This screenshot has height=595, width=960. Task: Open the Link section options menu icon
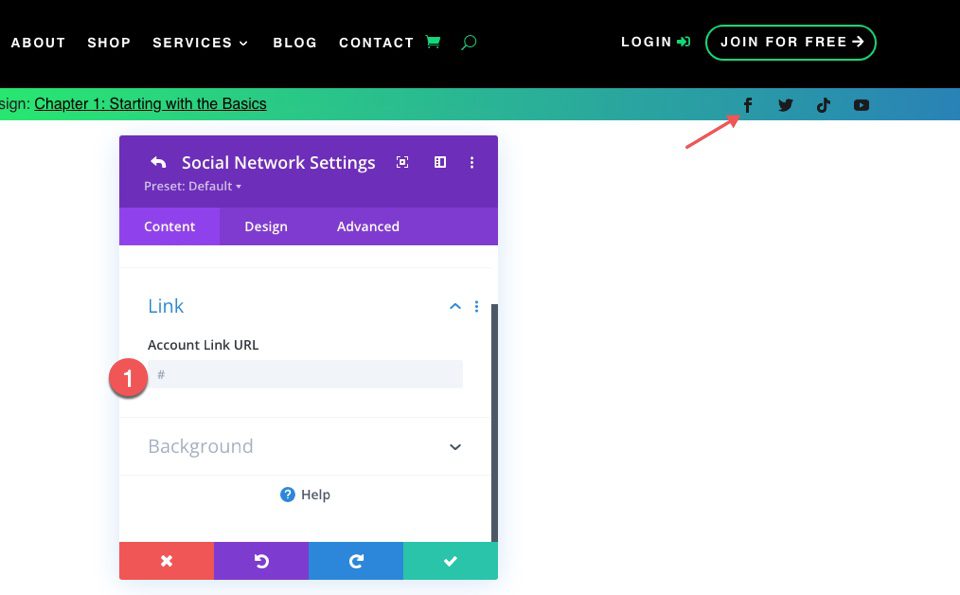pos(476,306)
